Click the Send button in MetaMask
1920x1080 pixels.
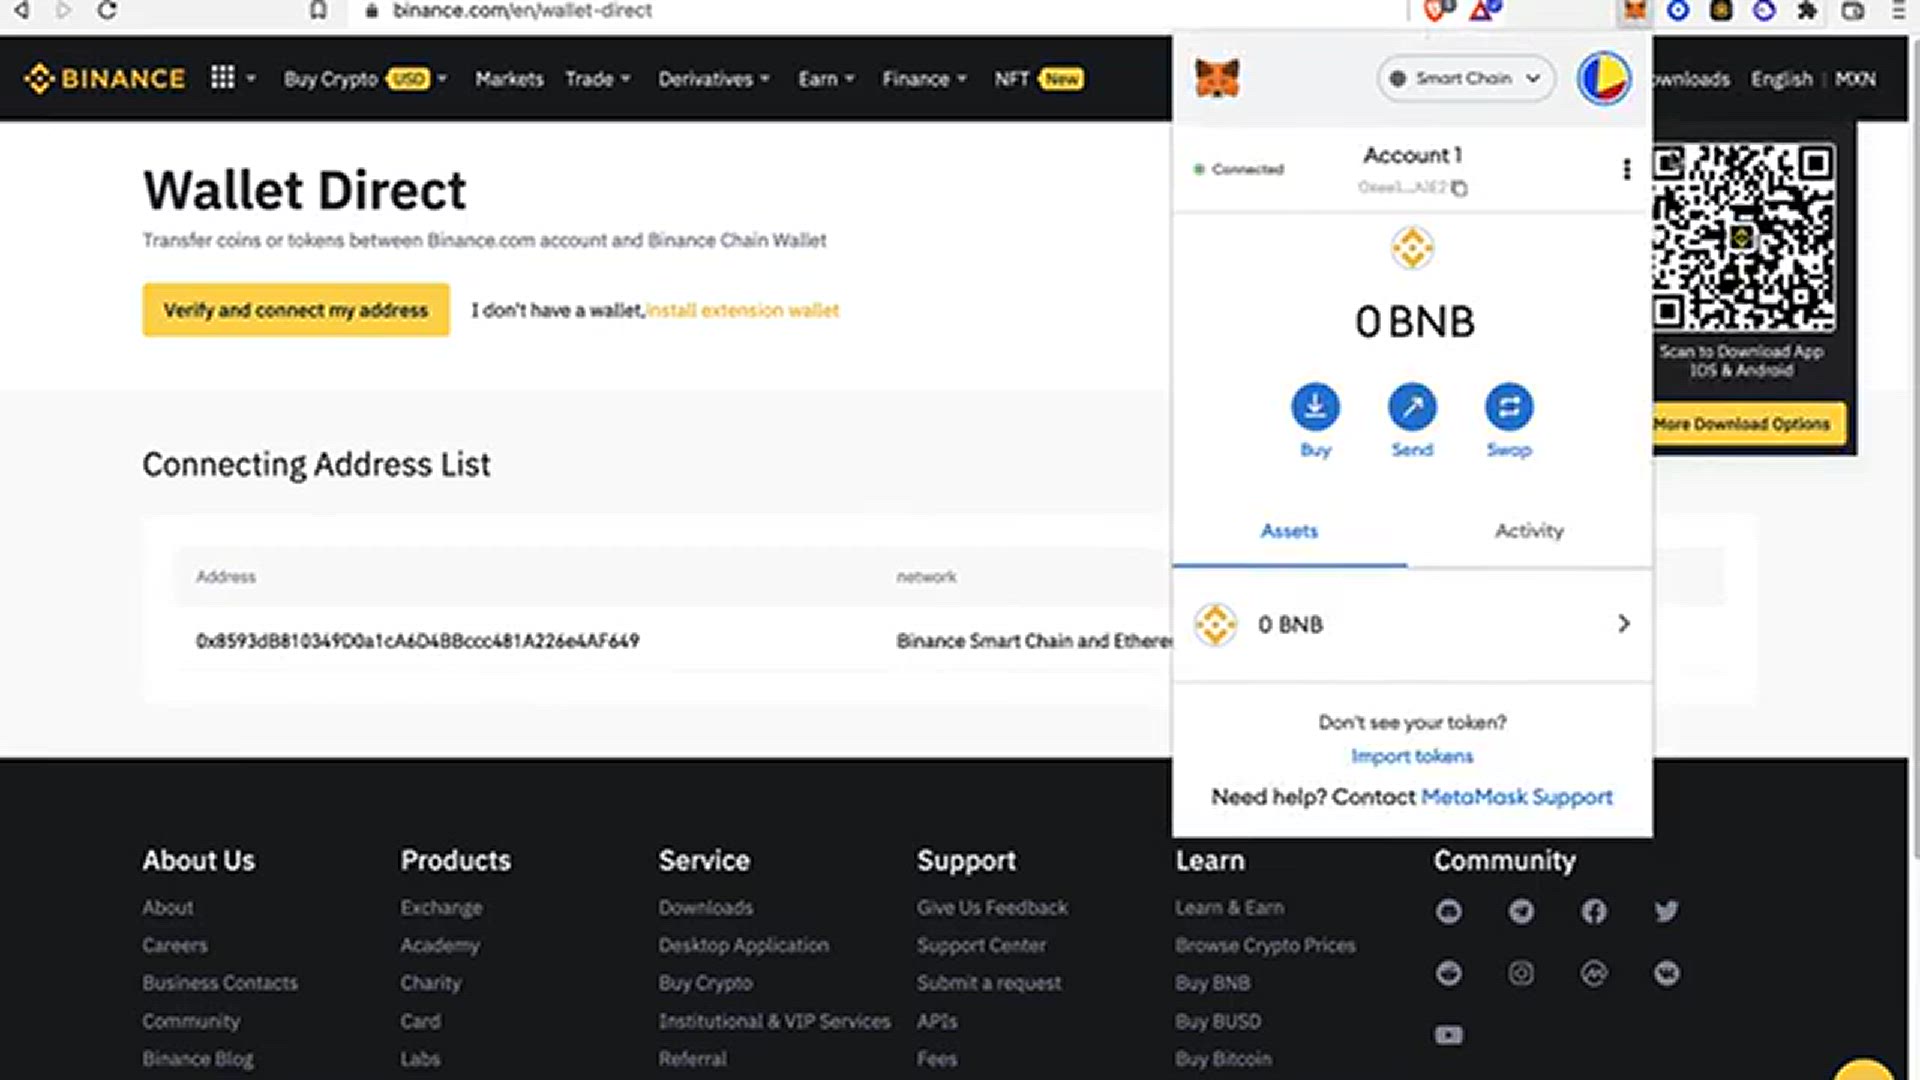pos(1412,421)
